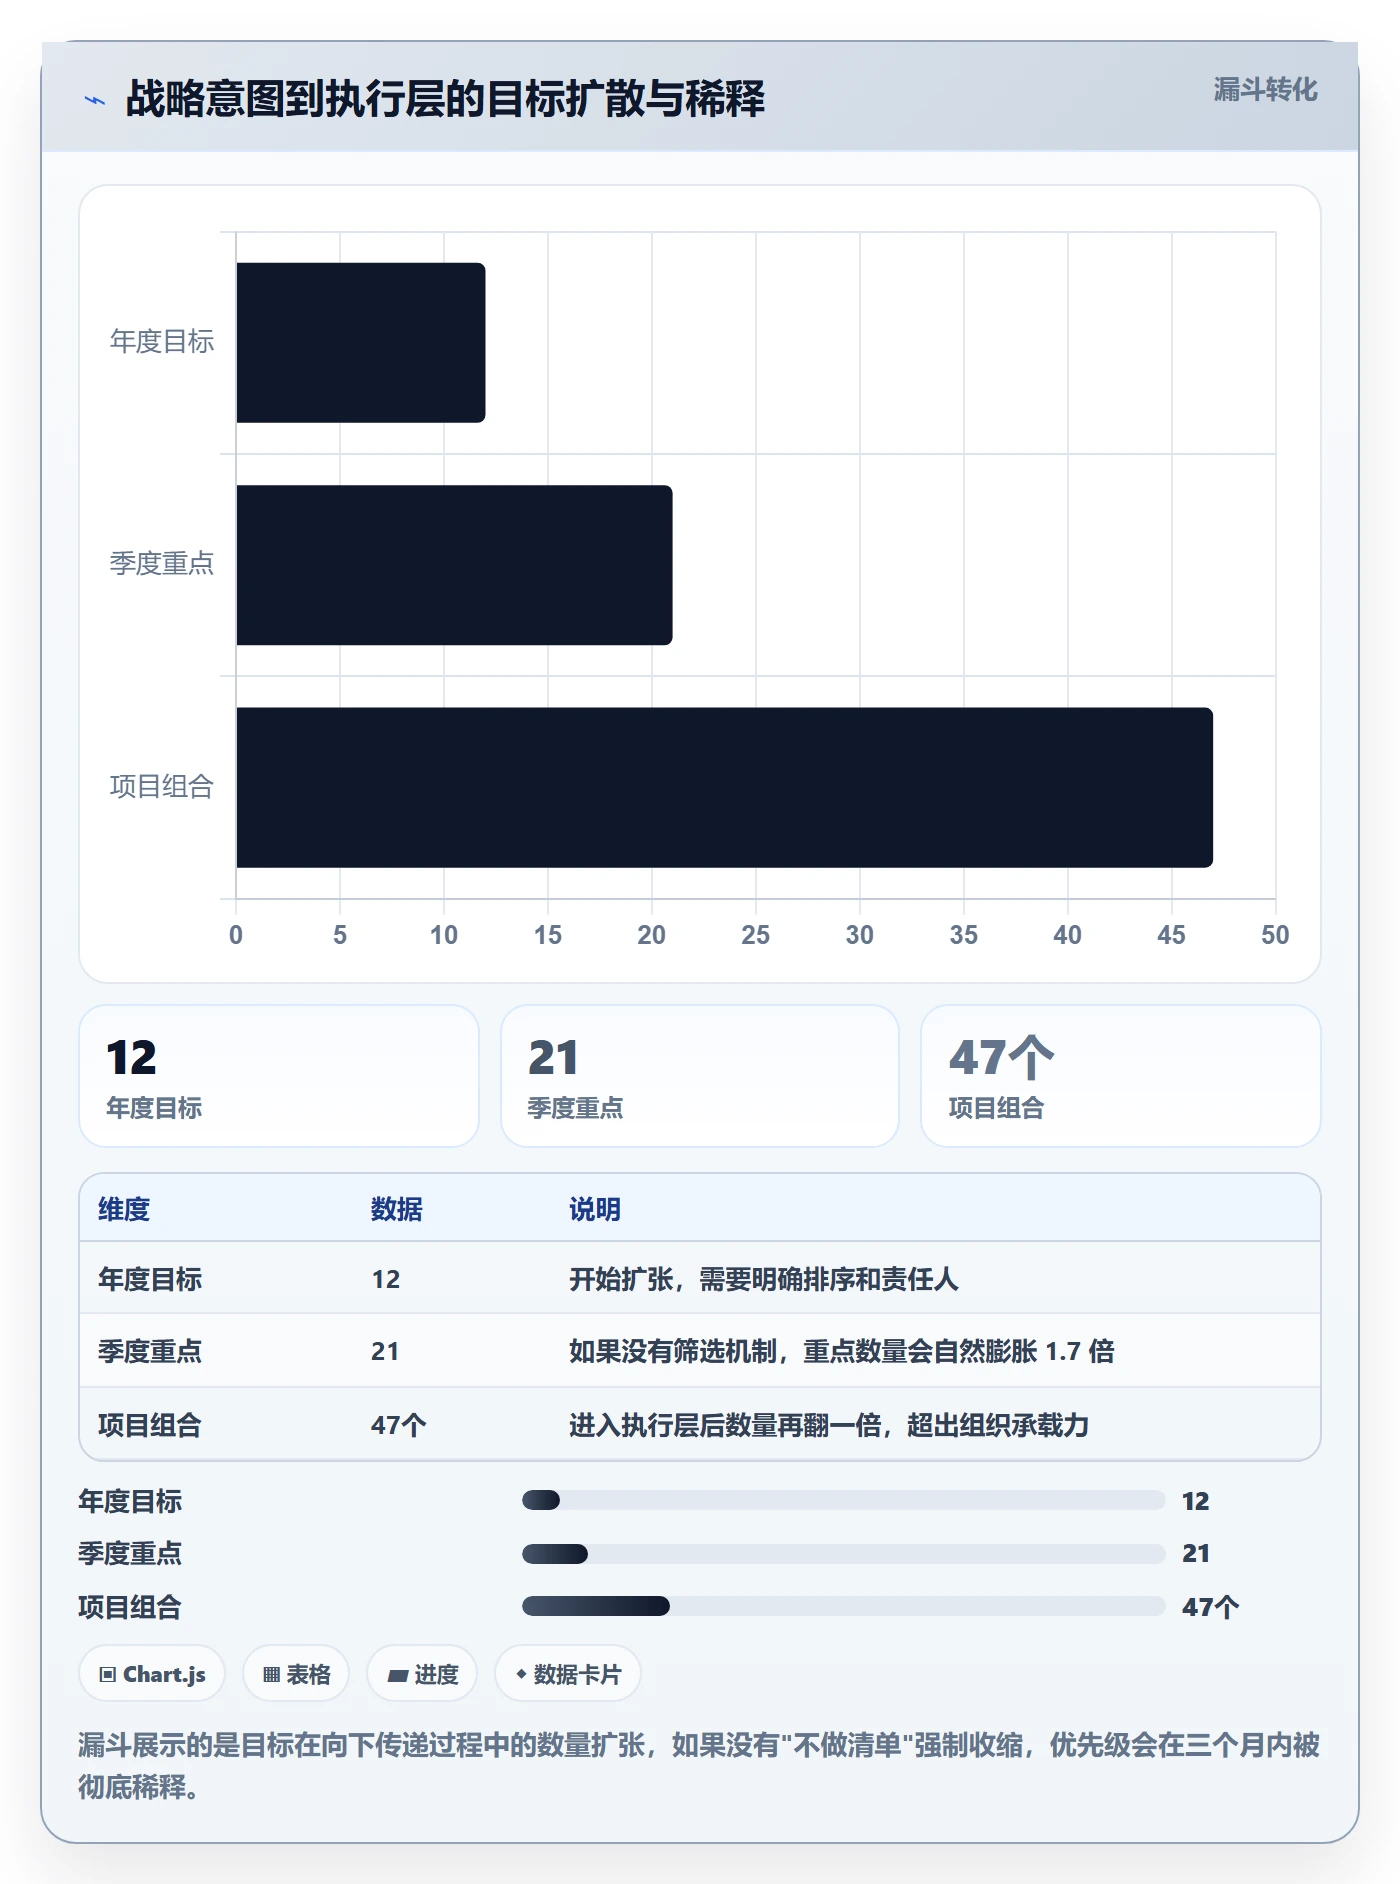
Task: Click the 维度 column header
Action: (x=124, y=1209)
